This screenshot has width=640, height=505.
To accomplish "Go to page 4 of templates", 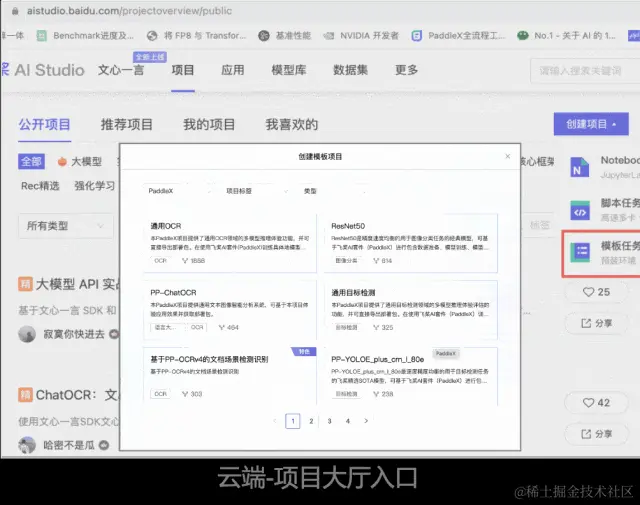I will click(348, 421).
